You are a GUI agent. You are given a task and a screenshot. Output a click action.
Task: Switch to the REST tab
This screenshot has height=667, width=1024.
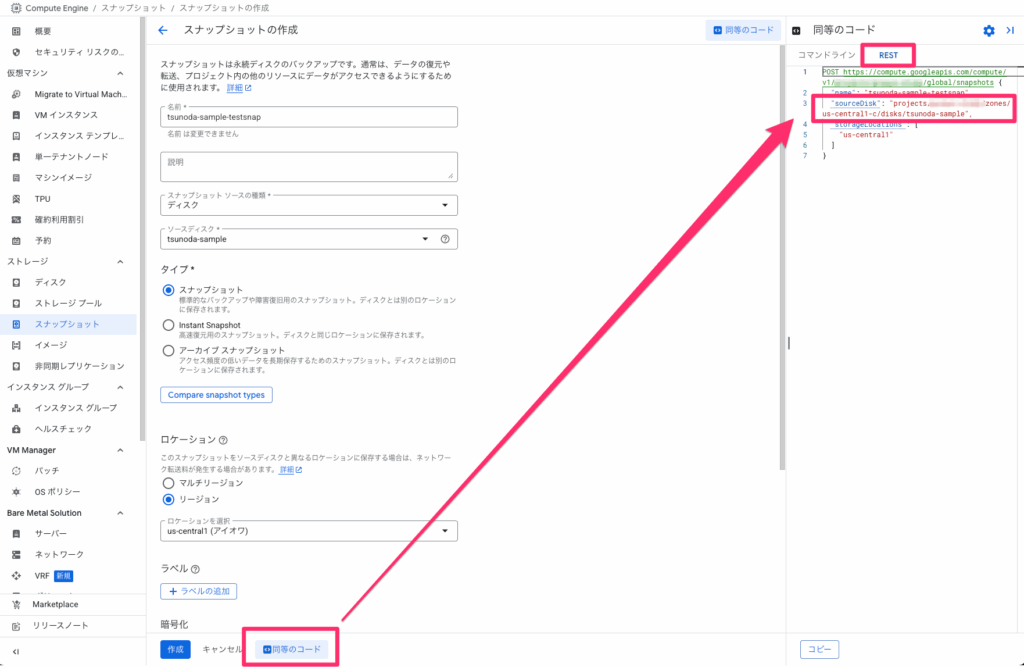click(888, 55)
